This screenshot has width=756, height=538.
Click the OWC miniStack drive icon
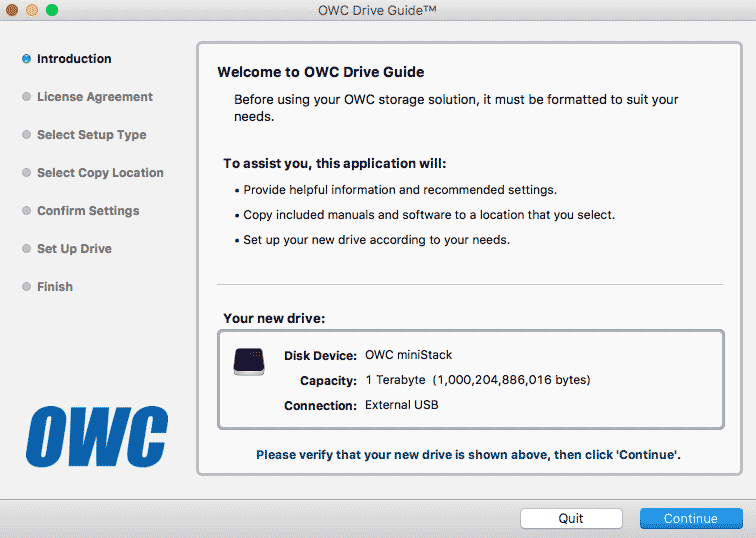(249, 361)
